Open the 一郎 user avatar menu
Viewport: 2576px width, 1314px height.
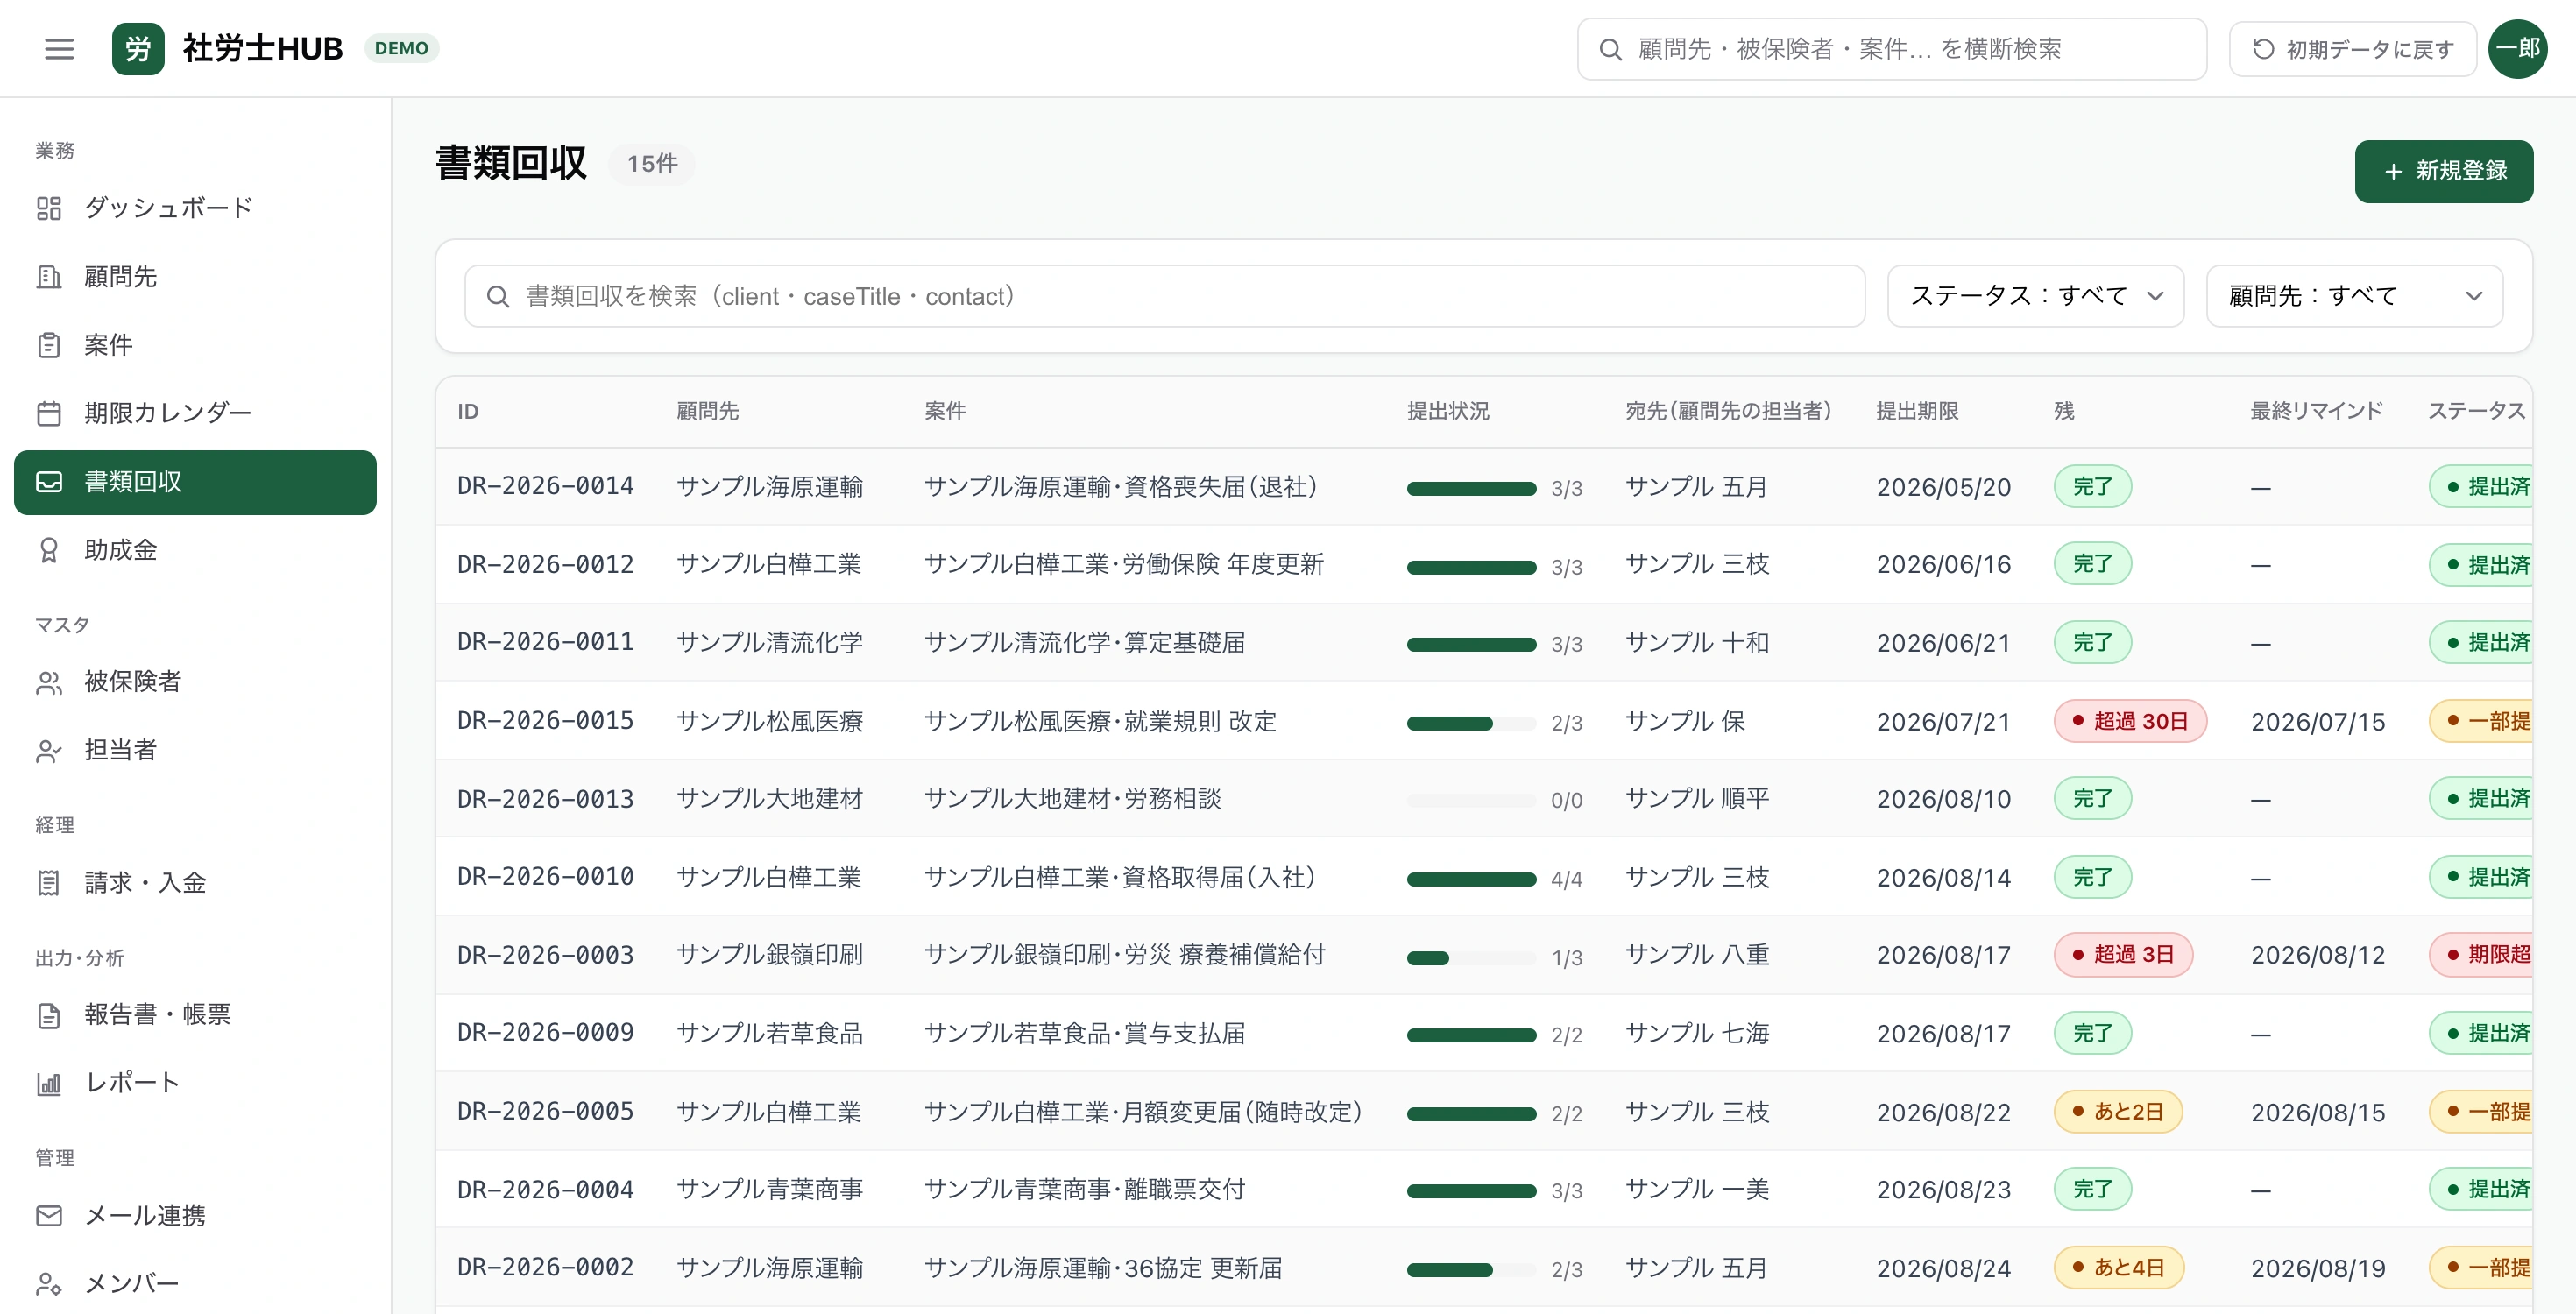point(2517,48)
